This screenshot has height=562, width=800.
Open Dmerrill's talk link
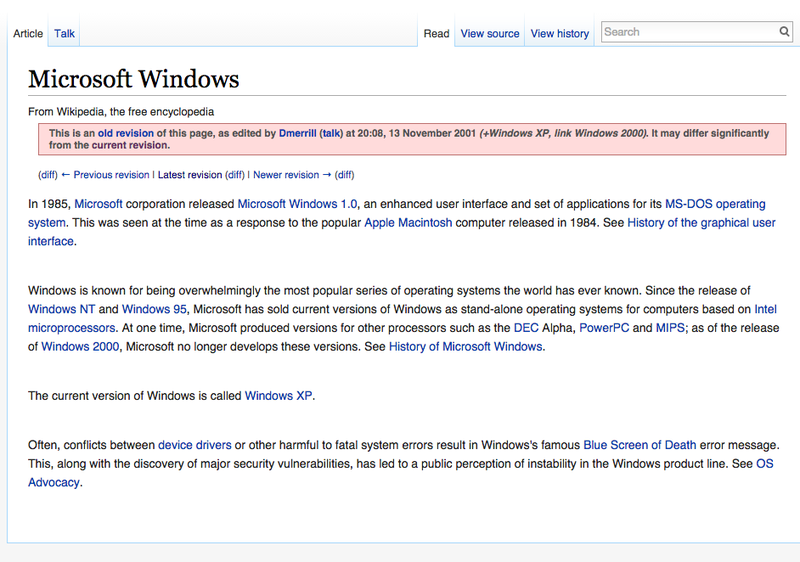point(331,133)
